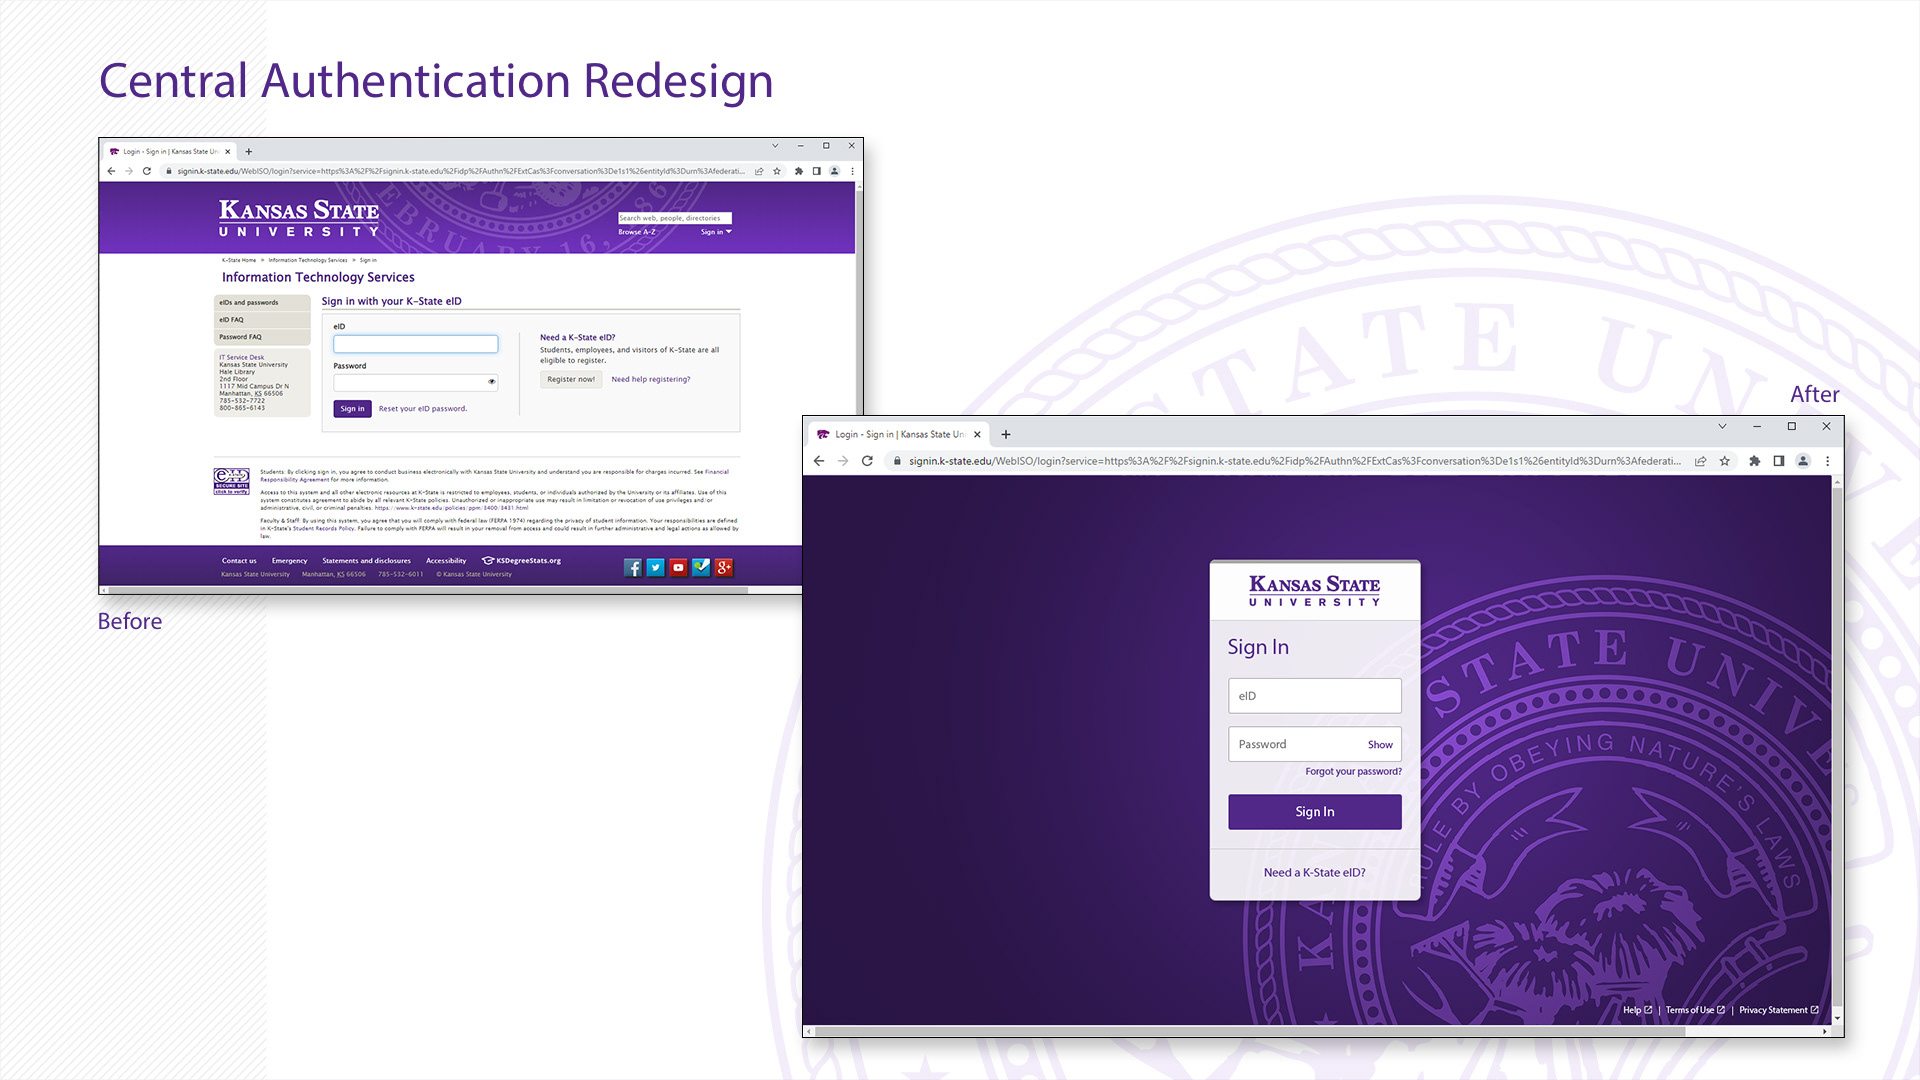Open the extensions puzzle icon in After browser
This screenshot has height=1080, width=1920.
click(x=1754, y=461)
